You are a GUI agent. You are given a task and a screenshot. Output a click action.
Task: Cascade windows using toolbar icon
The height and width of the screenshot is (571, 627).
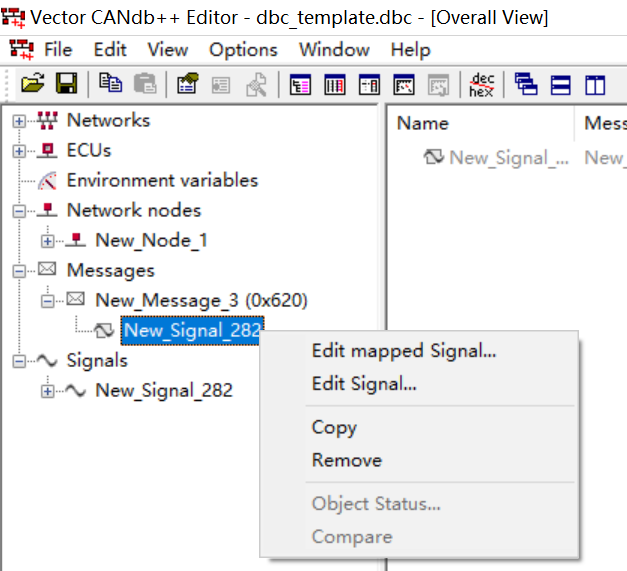tap(526, 84)
